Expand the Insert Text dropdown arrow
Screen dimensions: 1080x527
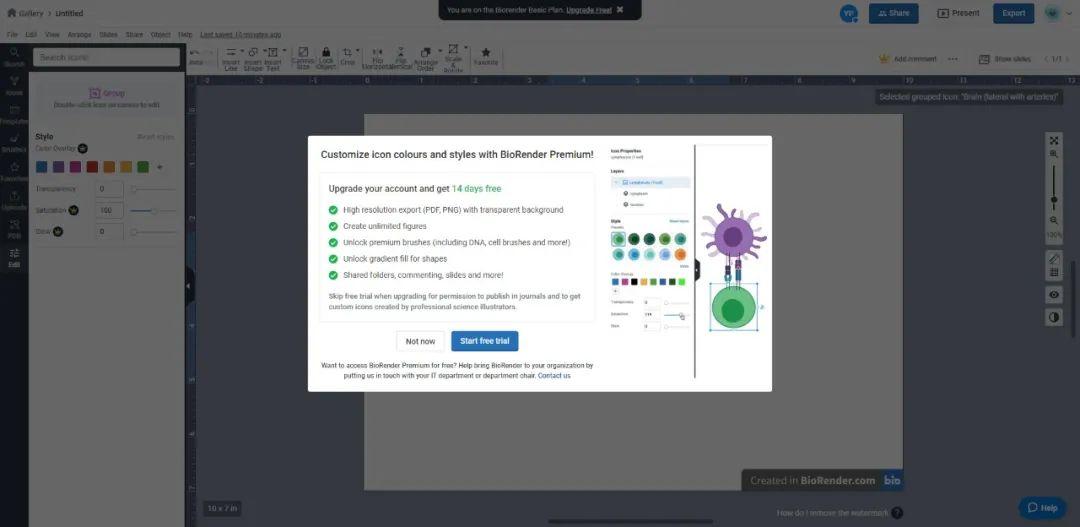point(283,51)
